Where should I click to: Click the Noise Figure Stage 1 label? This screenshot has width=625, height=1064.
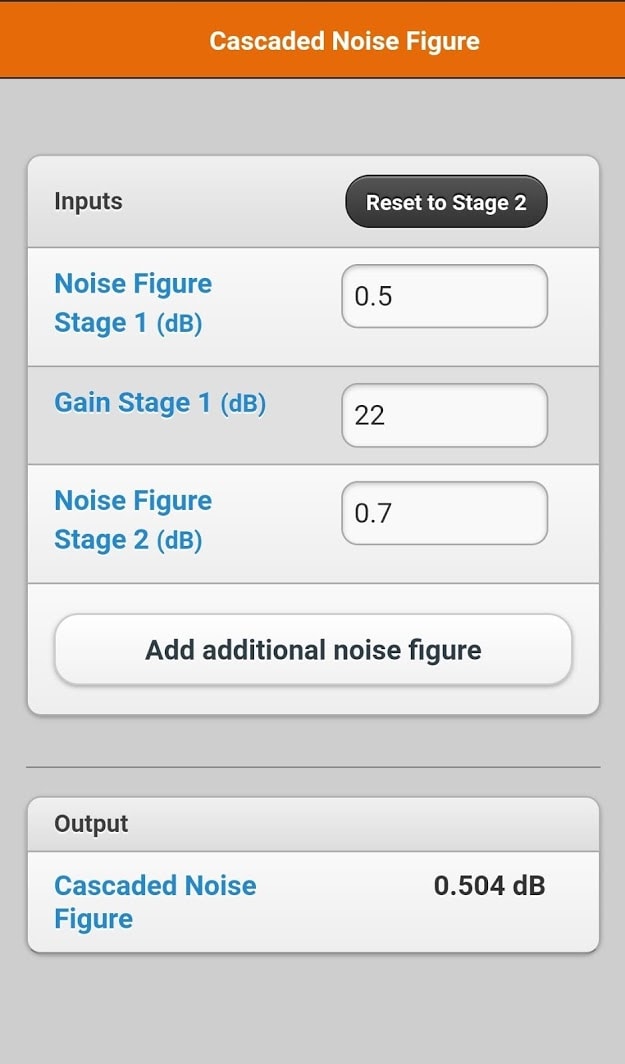point(133,303)
